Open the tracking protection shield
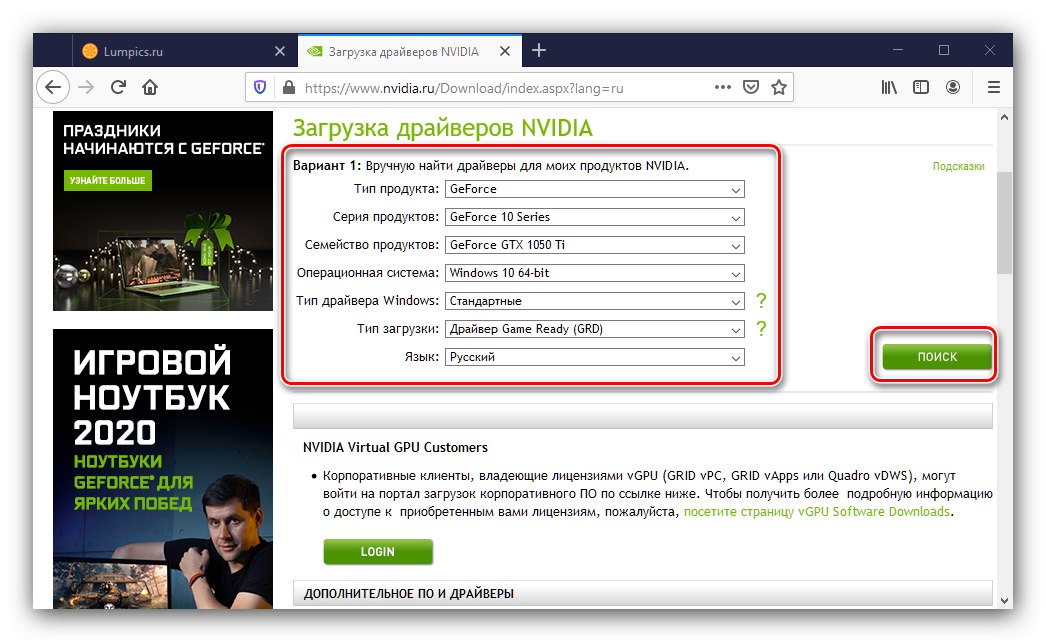1046x642 pixels. point(260,87)
